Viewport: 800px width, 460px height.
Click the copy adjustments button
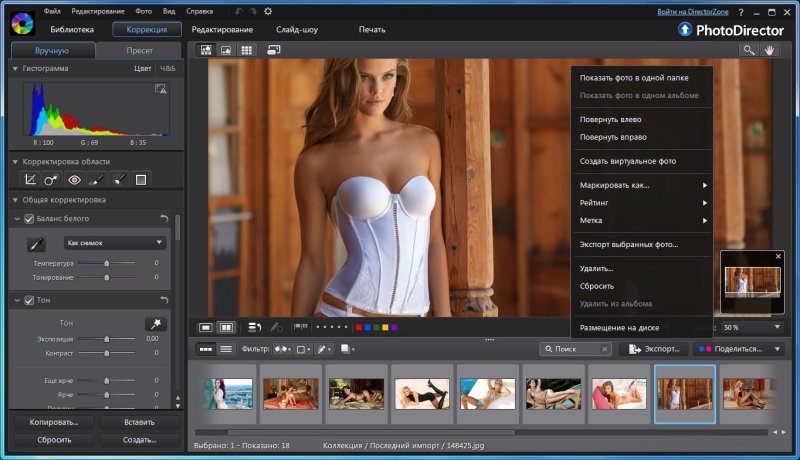click(x=54, y=422)
